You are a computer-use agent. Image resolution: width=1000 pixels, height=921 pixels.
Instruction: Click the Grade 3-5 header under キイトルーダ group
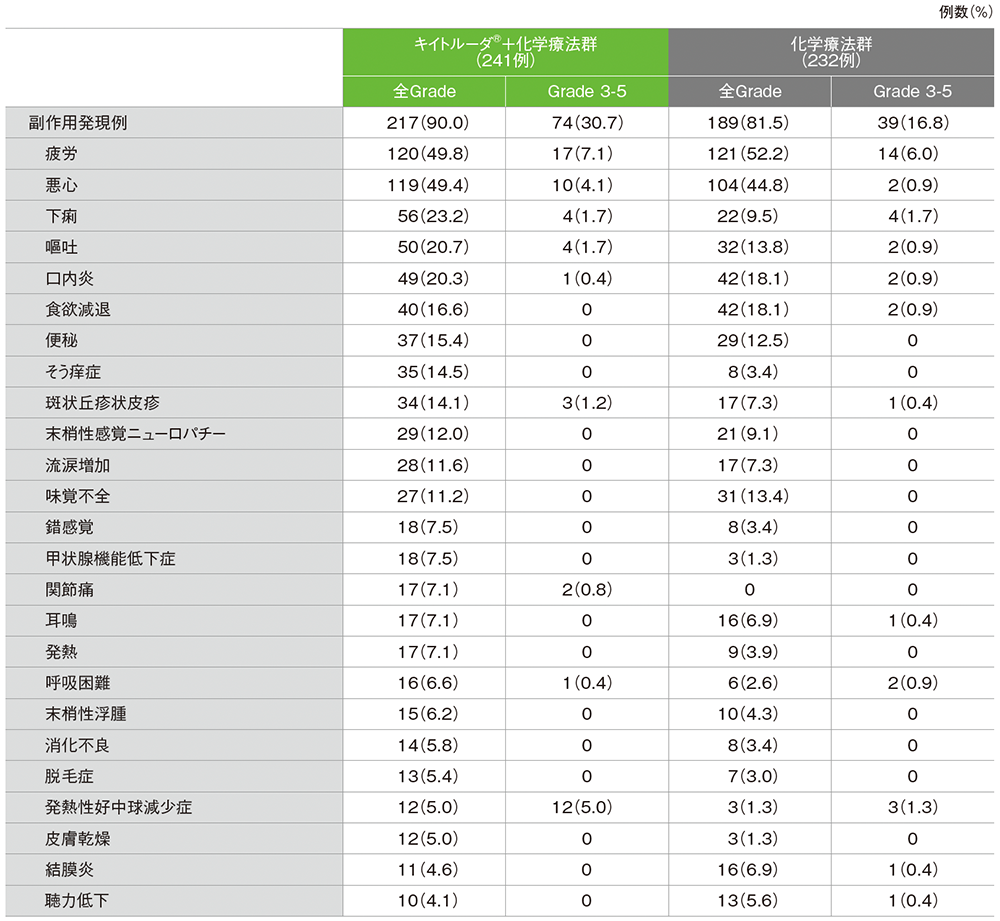click(586, 92)
